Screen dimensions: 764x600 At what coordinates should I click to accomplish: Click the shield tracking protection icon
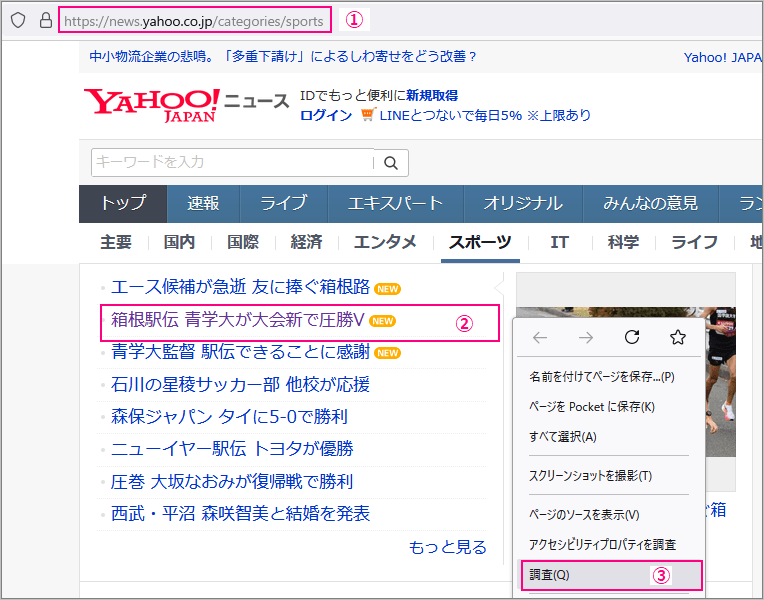pos(18,20)
